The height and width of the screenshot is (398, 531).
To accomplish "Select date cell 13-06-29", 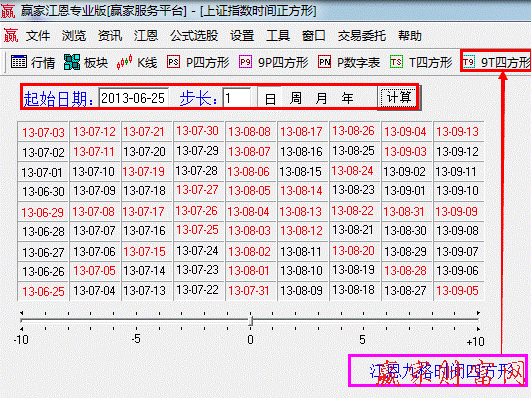I will (x=42, y=213).
